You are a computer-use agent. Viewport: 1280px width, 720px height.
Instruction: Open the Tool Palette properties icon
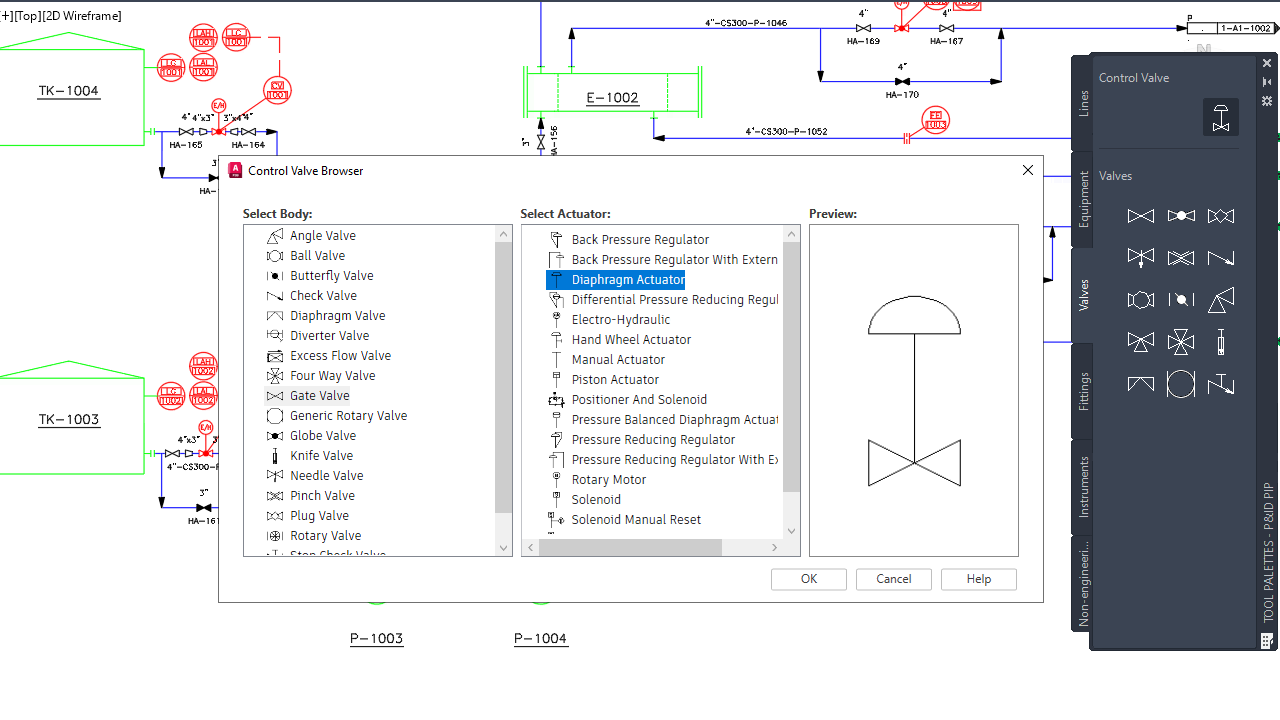click(x=1267, y=101)
